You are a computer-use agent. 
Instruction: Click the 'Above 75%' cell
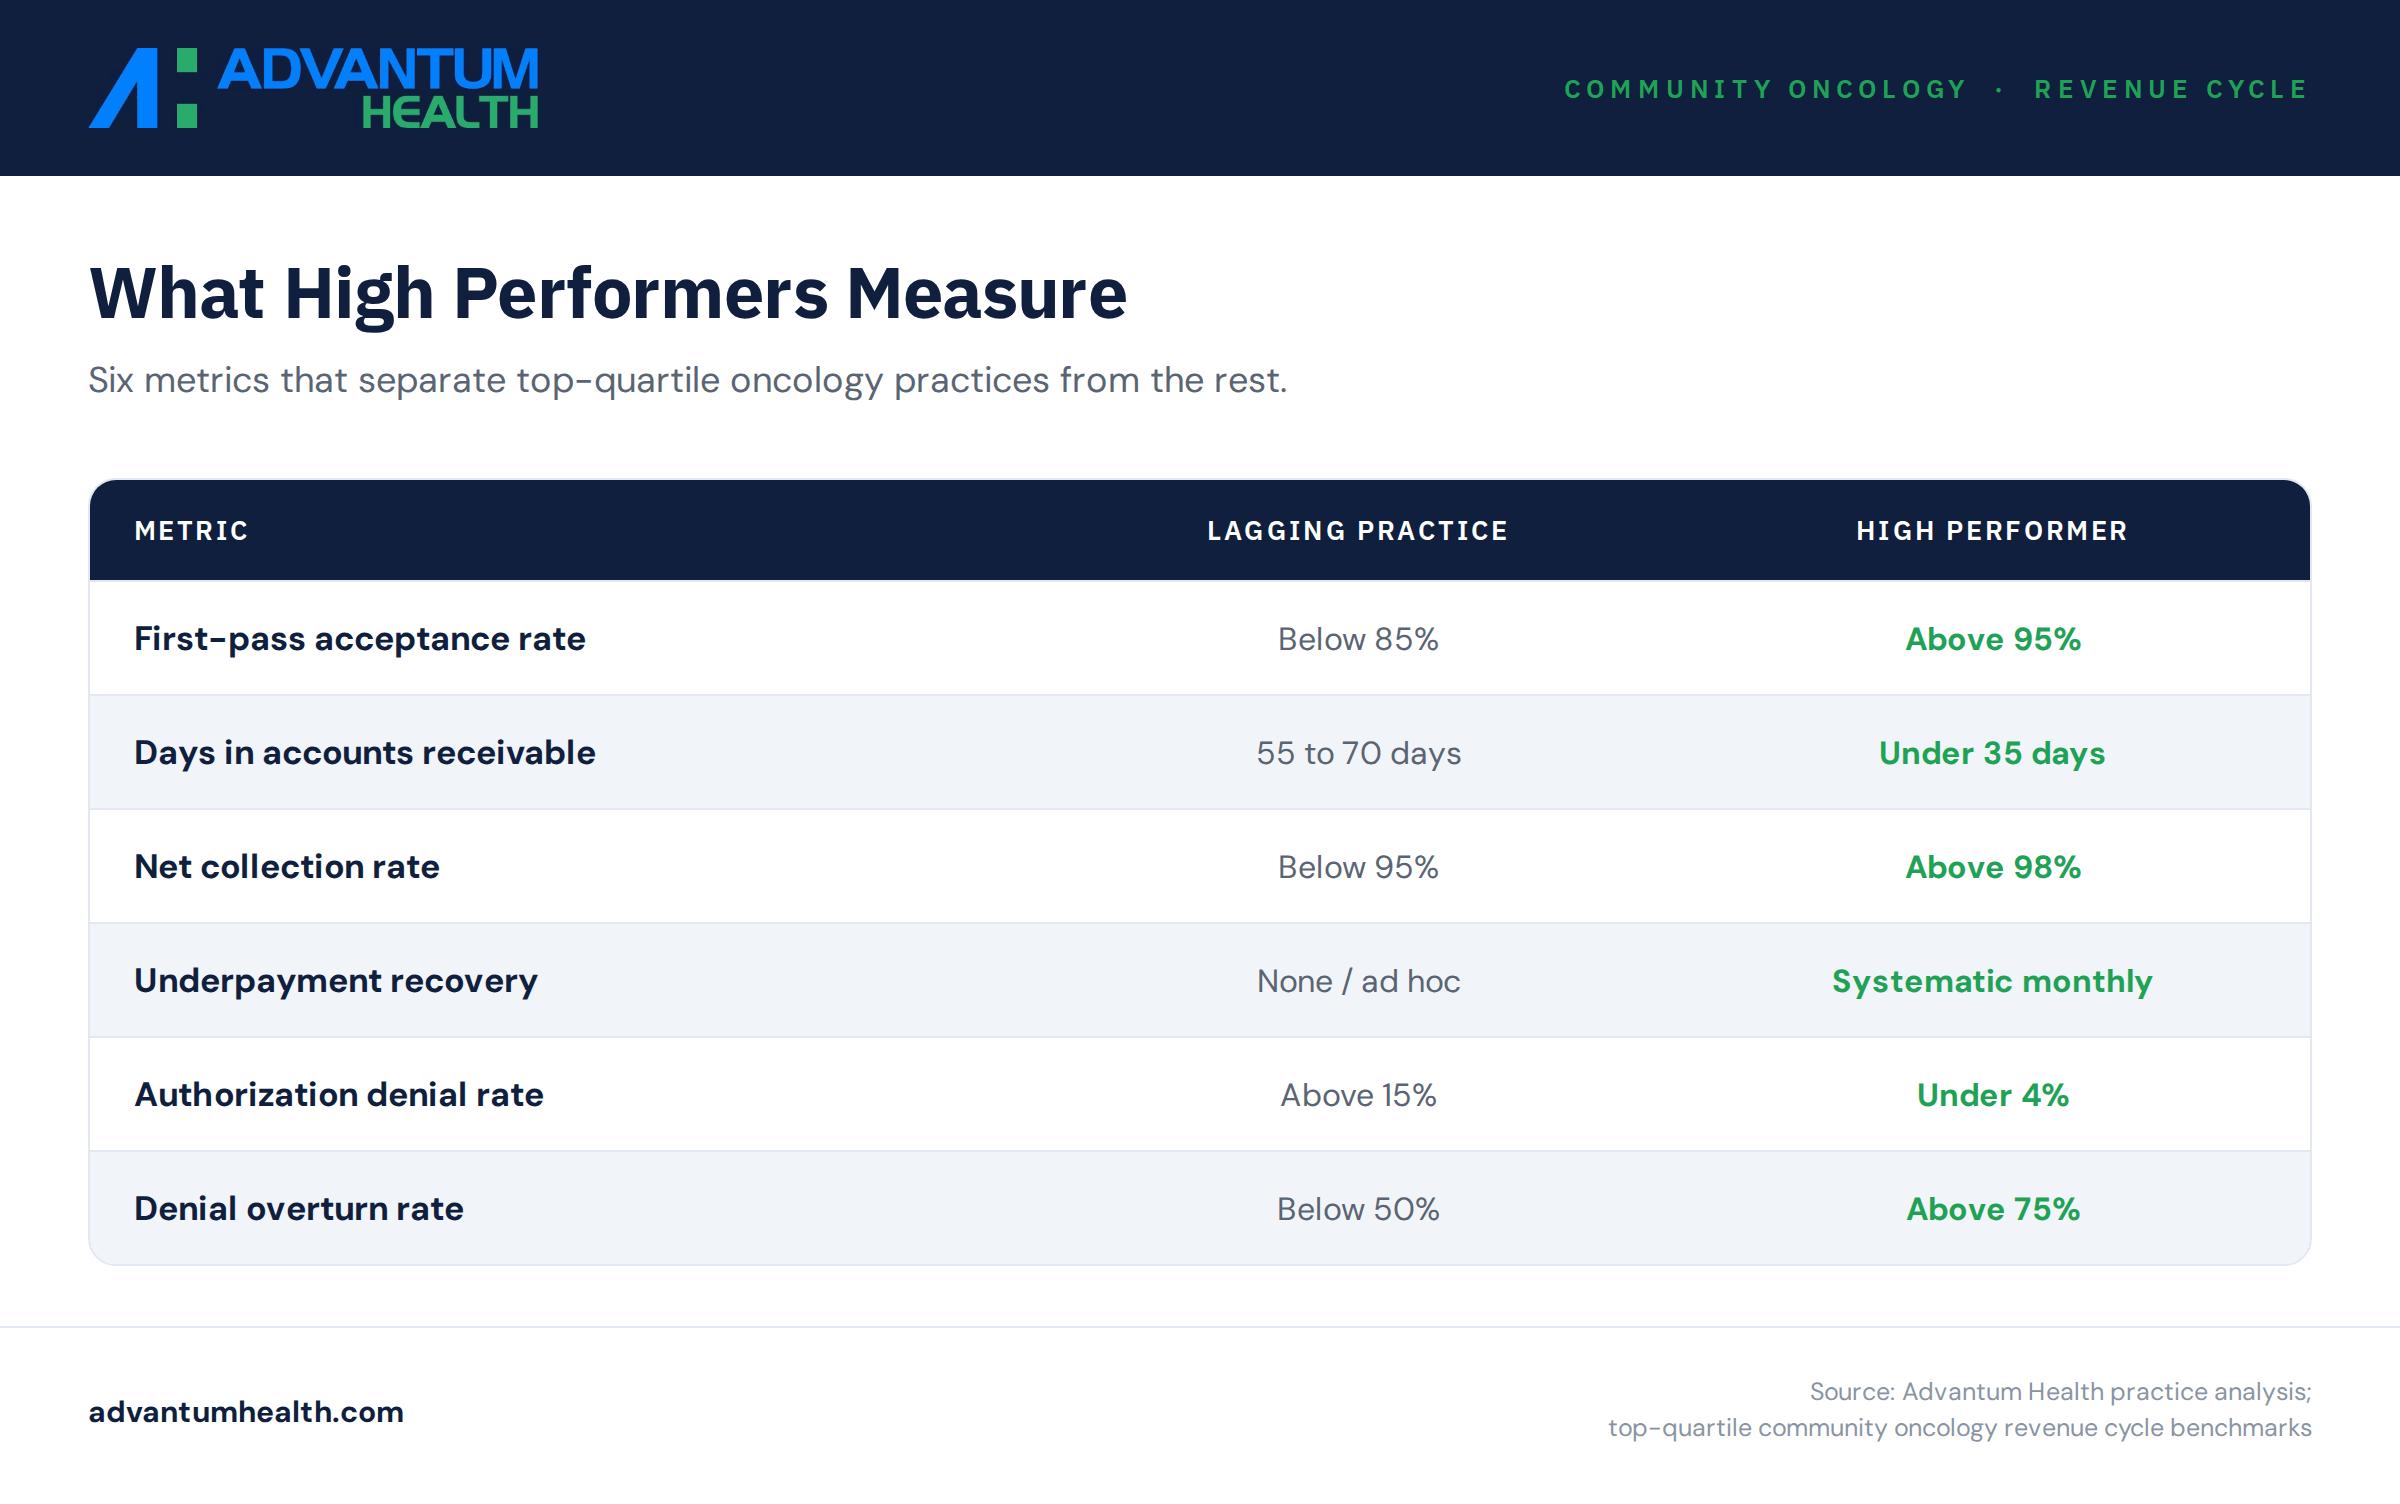(x=1993, y=1209)
